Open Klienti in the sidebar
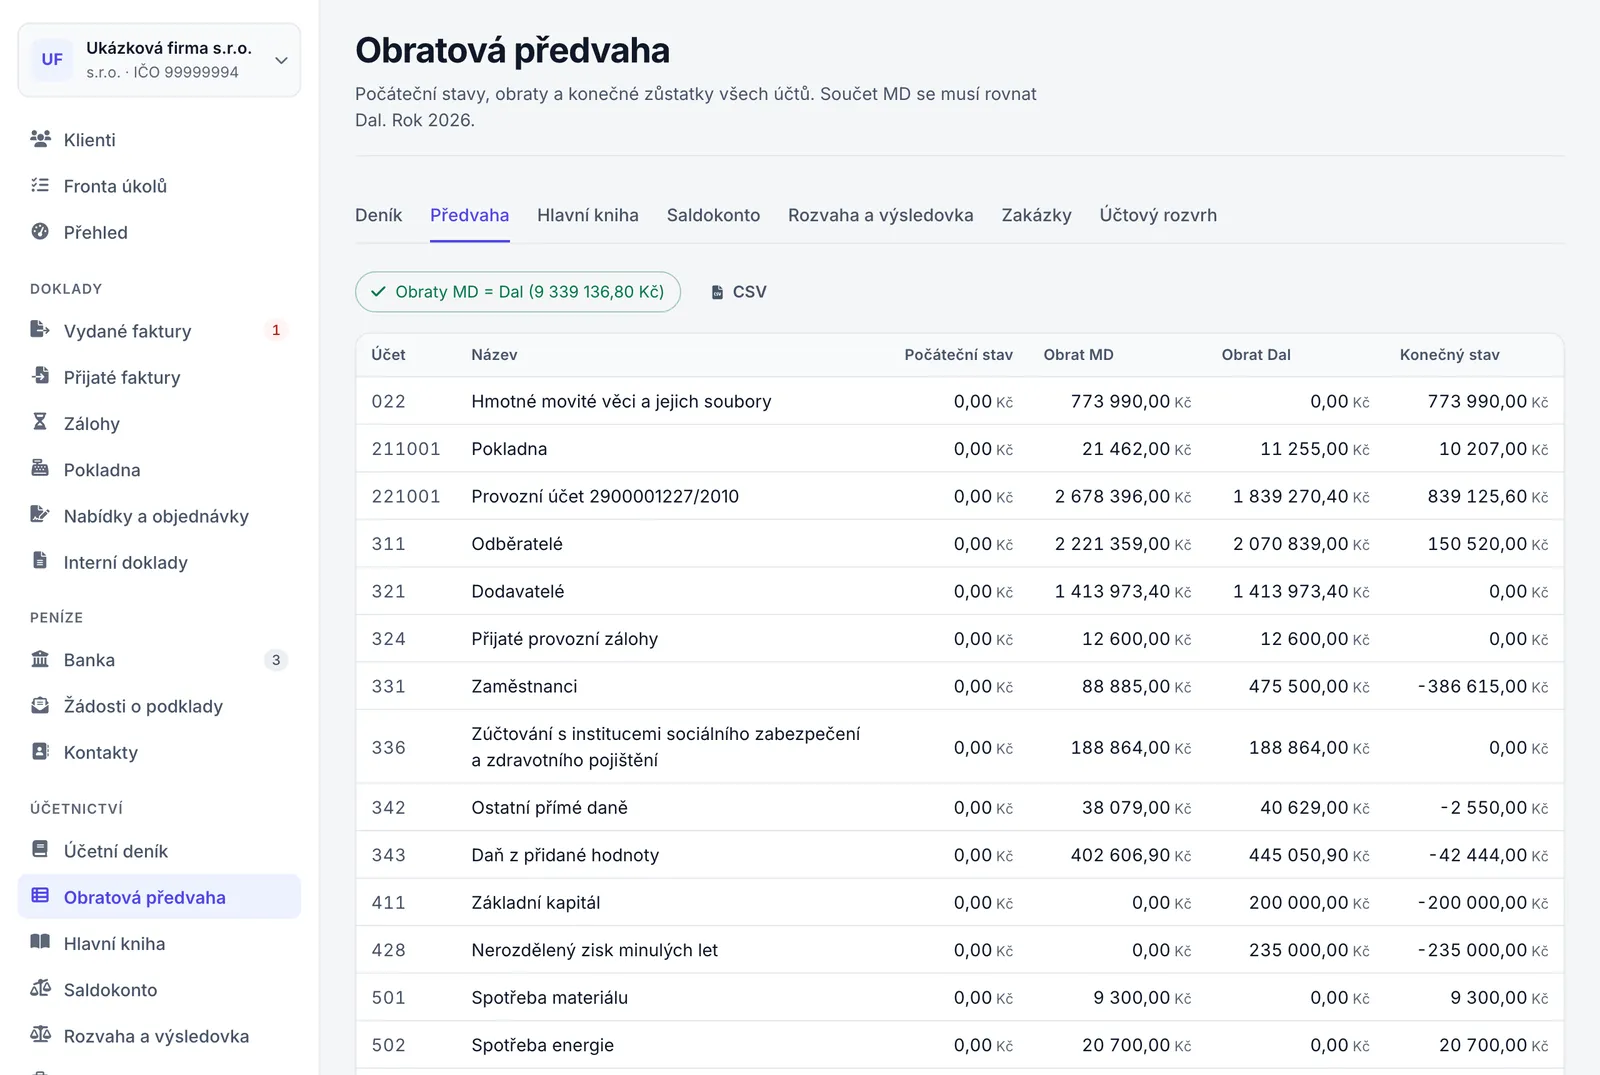 (x=159, y=140)
